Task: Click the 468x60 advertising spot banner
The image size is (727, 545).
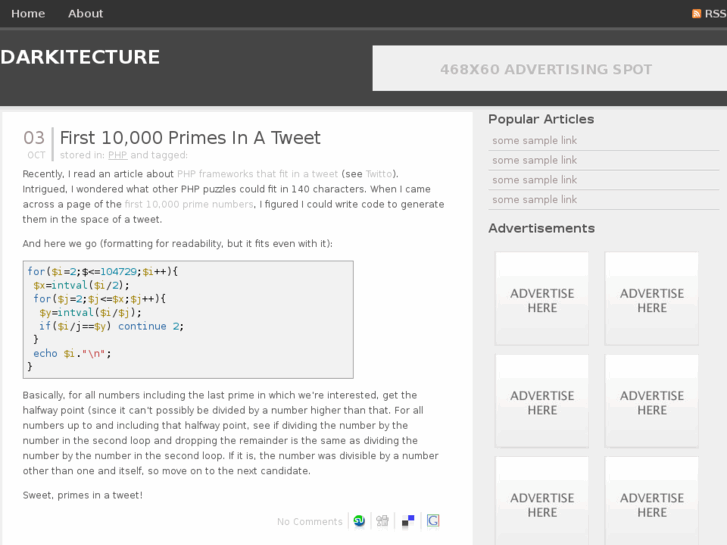Action: tap(546, 69)
